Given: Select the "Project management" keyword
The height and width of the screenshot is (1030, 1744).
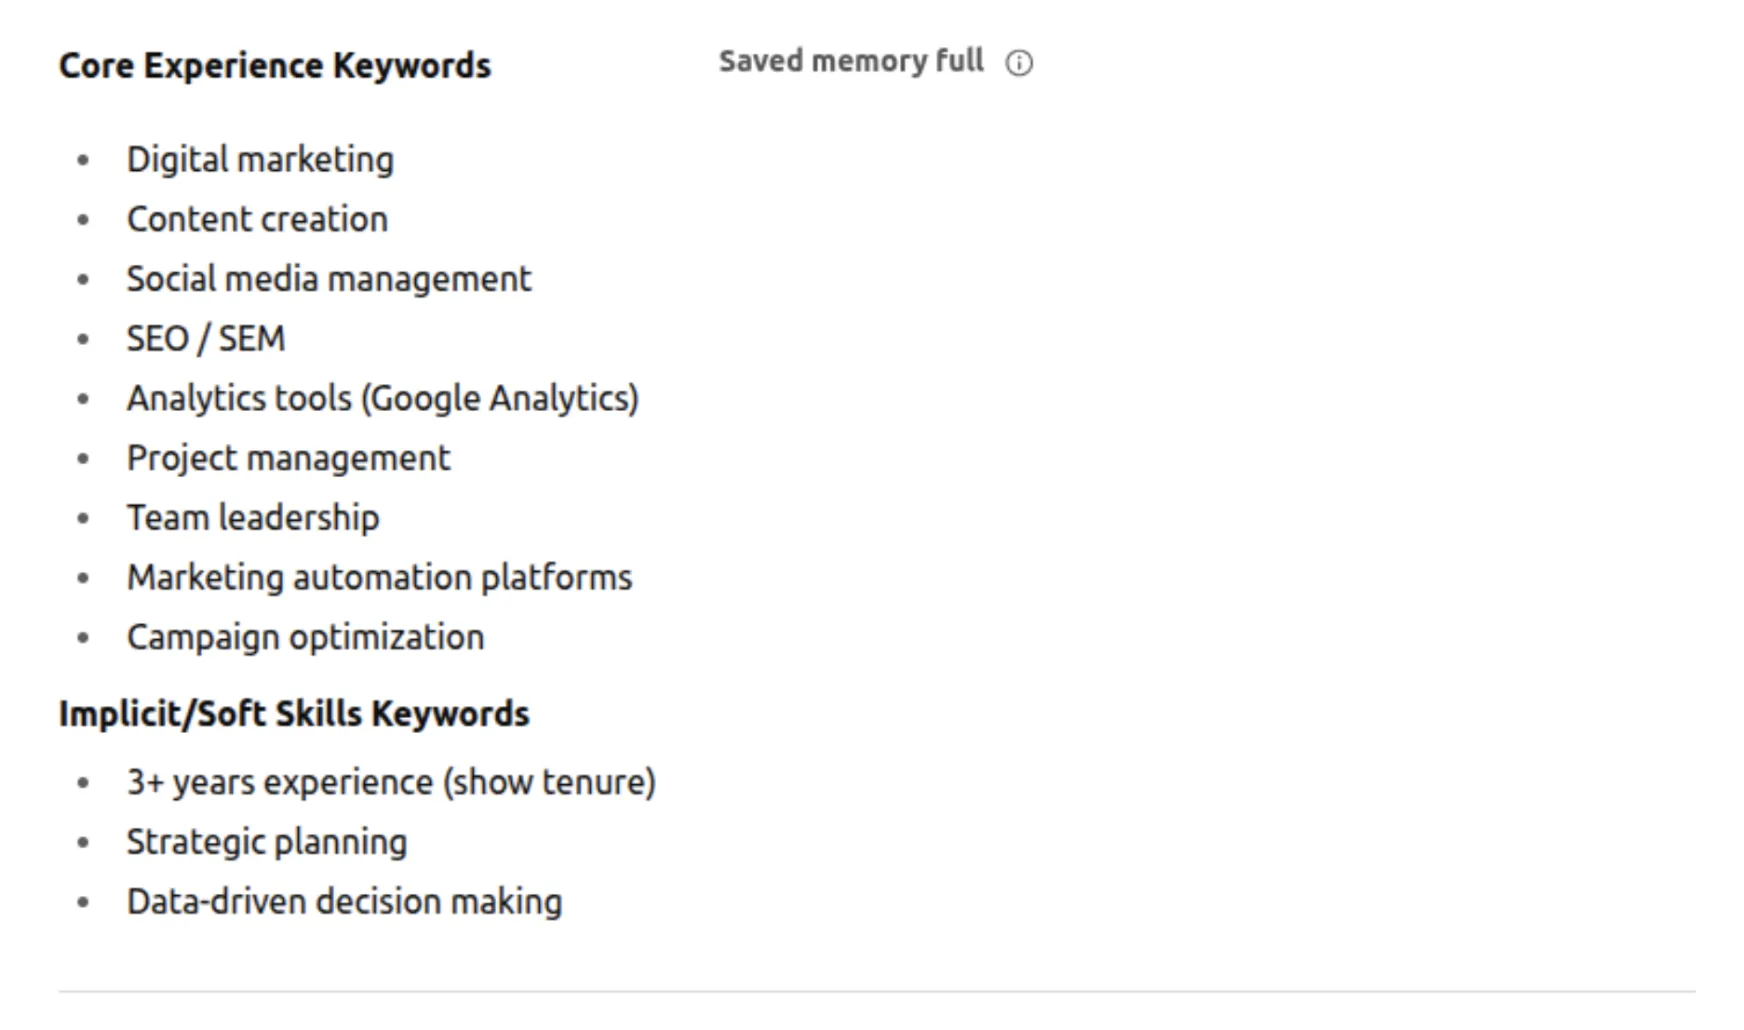Looking at the screenshot, I should tap(288, 458).
